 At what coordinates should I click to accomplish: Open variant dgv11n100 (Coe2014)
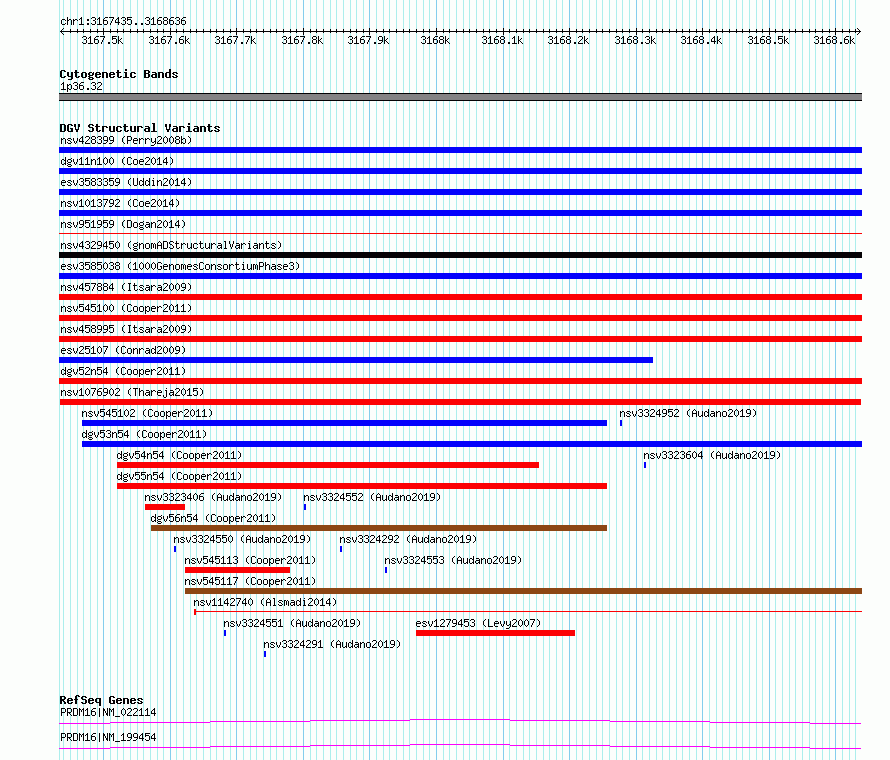(117, 161)
